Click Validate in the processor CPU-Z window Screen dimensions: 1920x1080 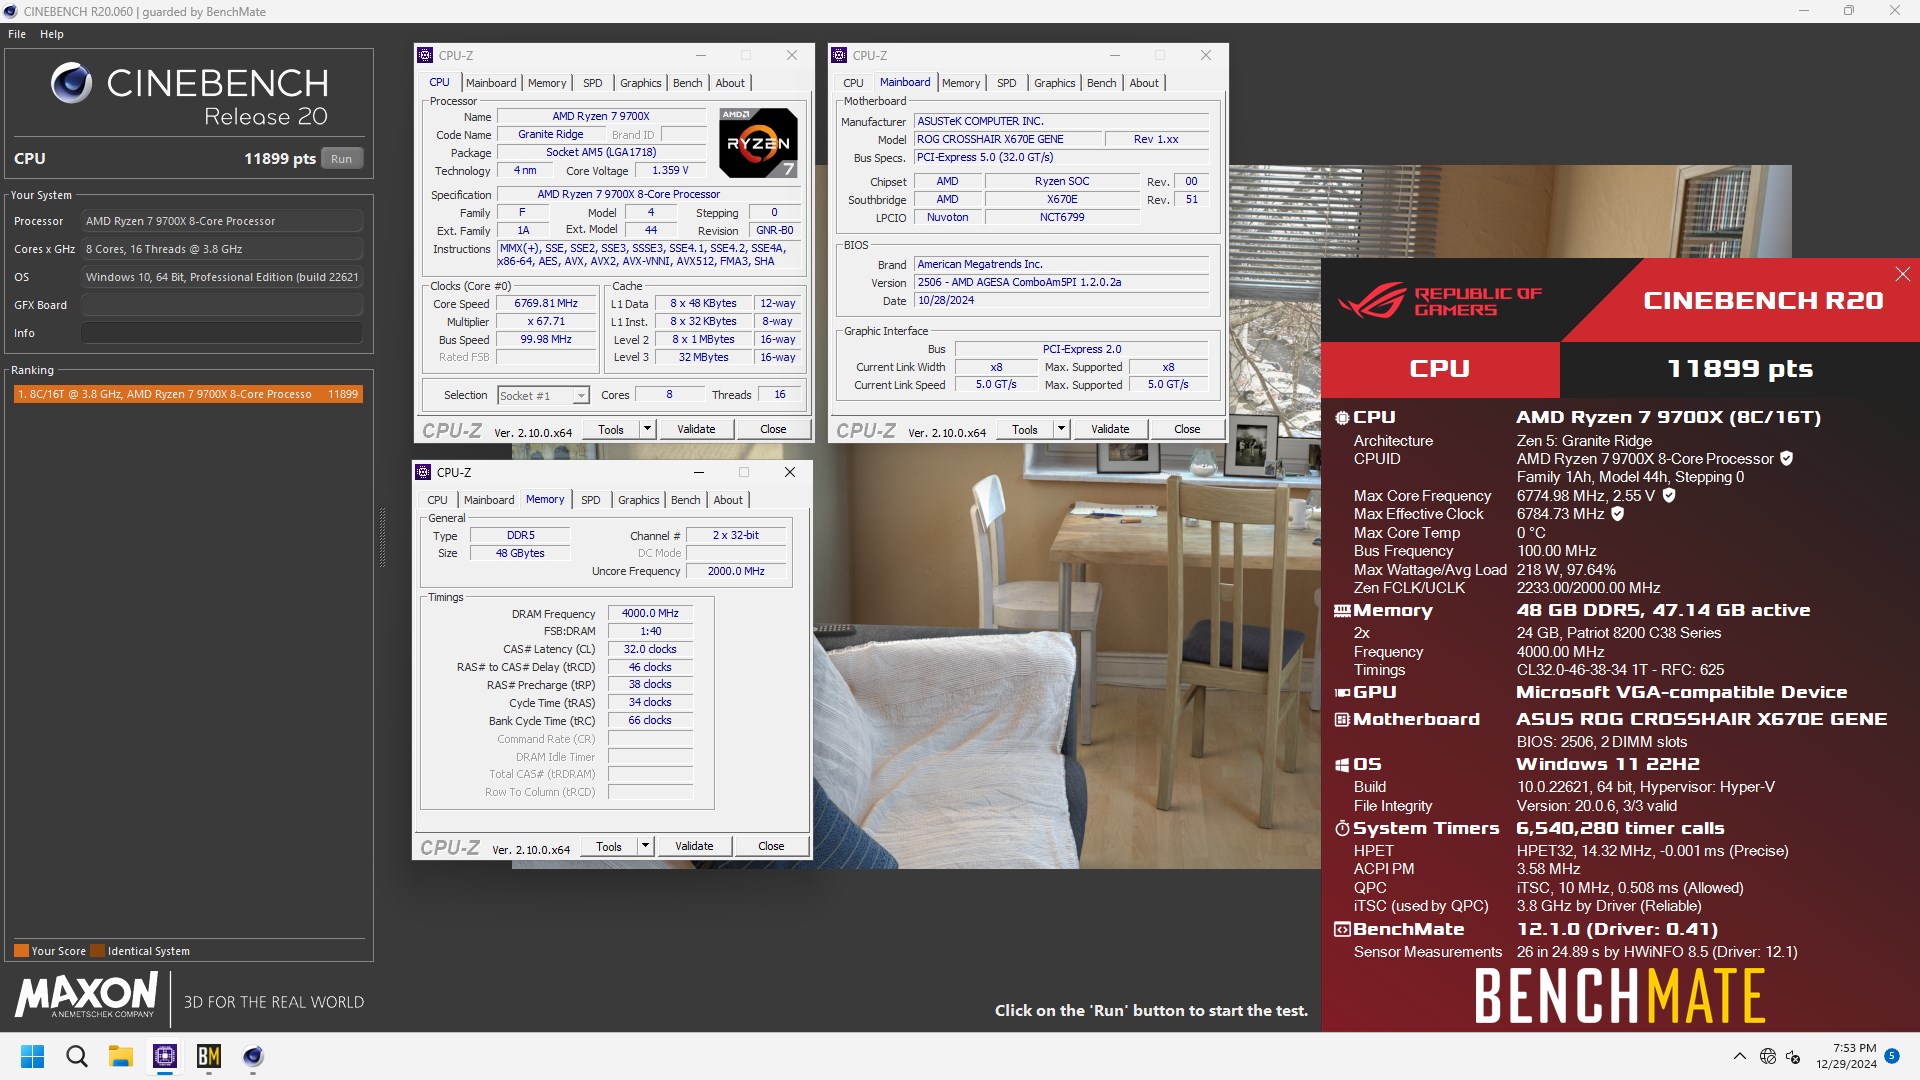[696, 429]
